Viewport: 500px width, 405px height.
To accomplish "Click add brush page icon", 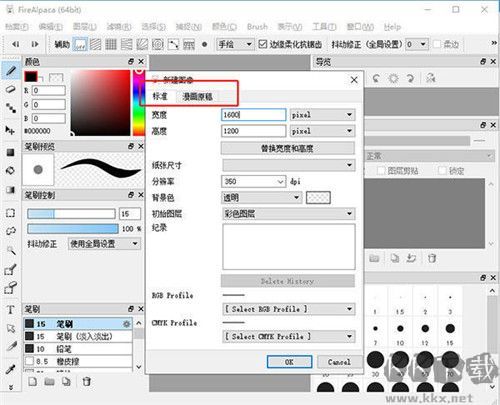I will (x=33, y=381).
